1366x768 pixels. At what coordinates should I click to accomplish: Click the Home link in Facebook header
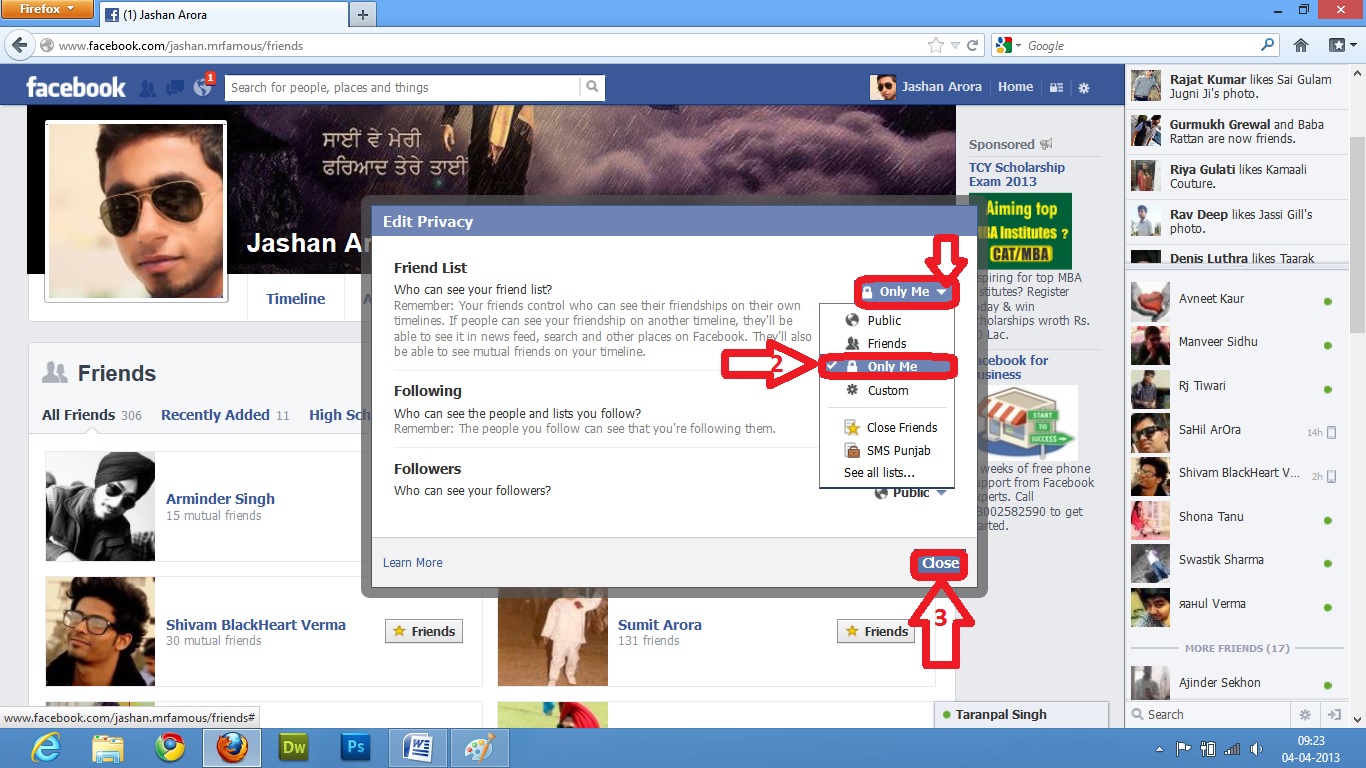coord(1015,87)
